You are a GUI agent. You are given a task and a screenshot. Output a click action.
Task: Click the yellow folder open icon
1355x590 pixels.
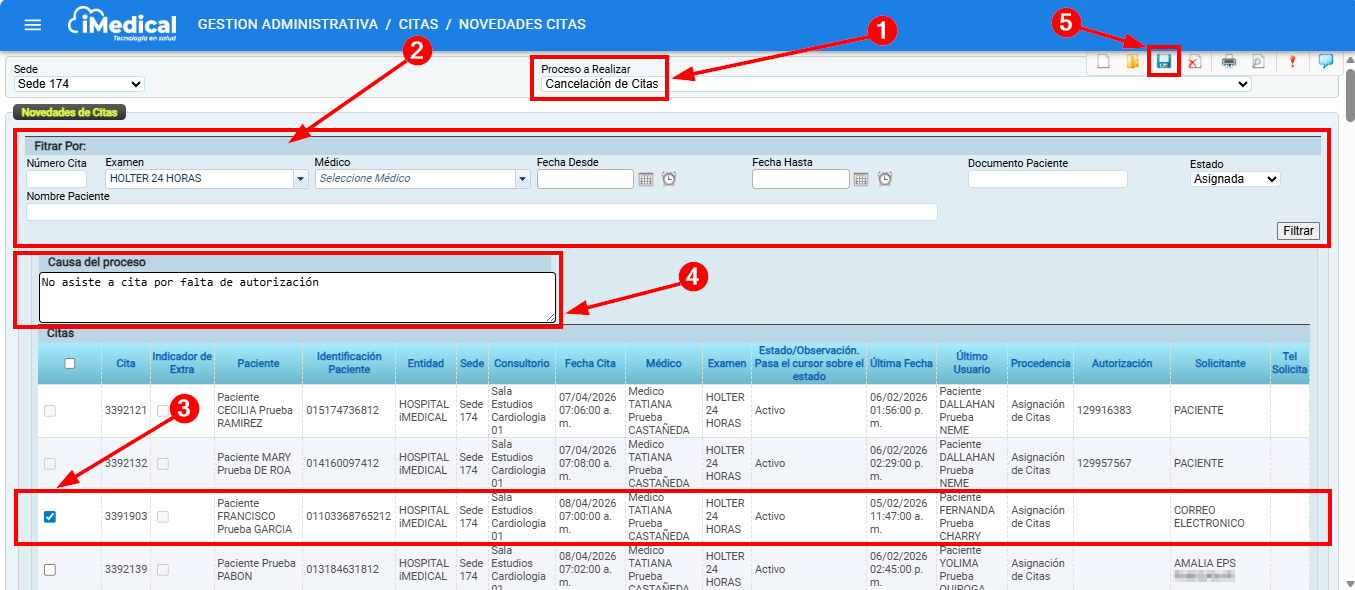coord(1132,62)
